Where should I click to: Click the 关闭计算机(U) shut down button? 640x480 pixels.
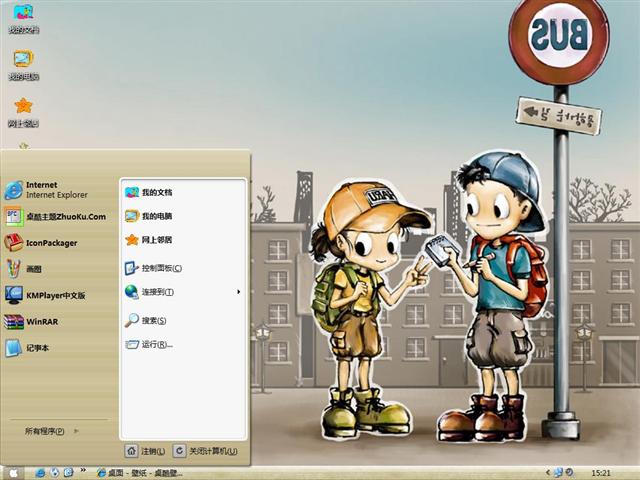click(205, 451)
